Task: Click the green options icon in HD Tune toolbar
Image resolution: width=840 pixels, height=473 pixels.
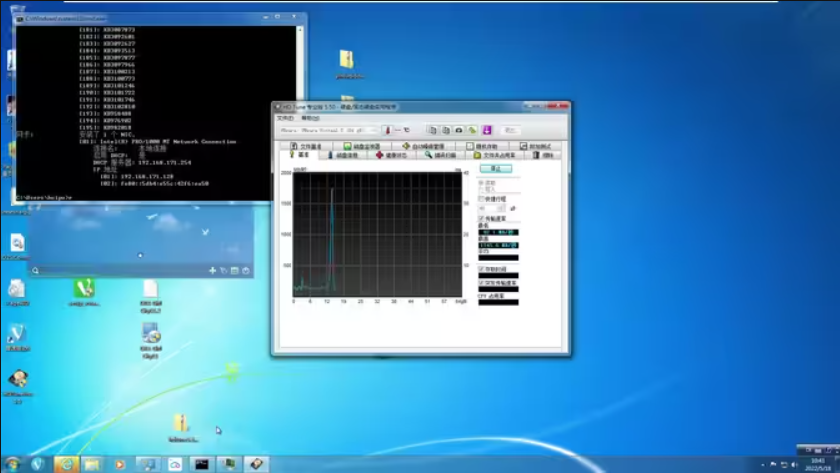Action: click(x=473, y=130)
